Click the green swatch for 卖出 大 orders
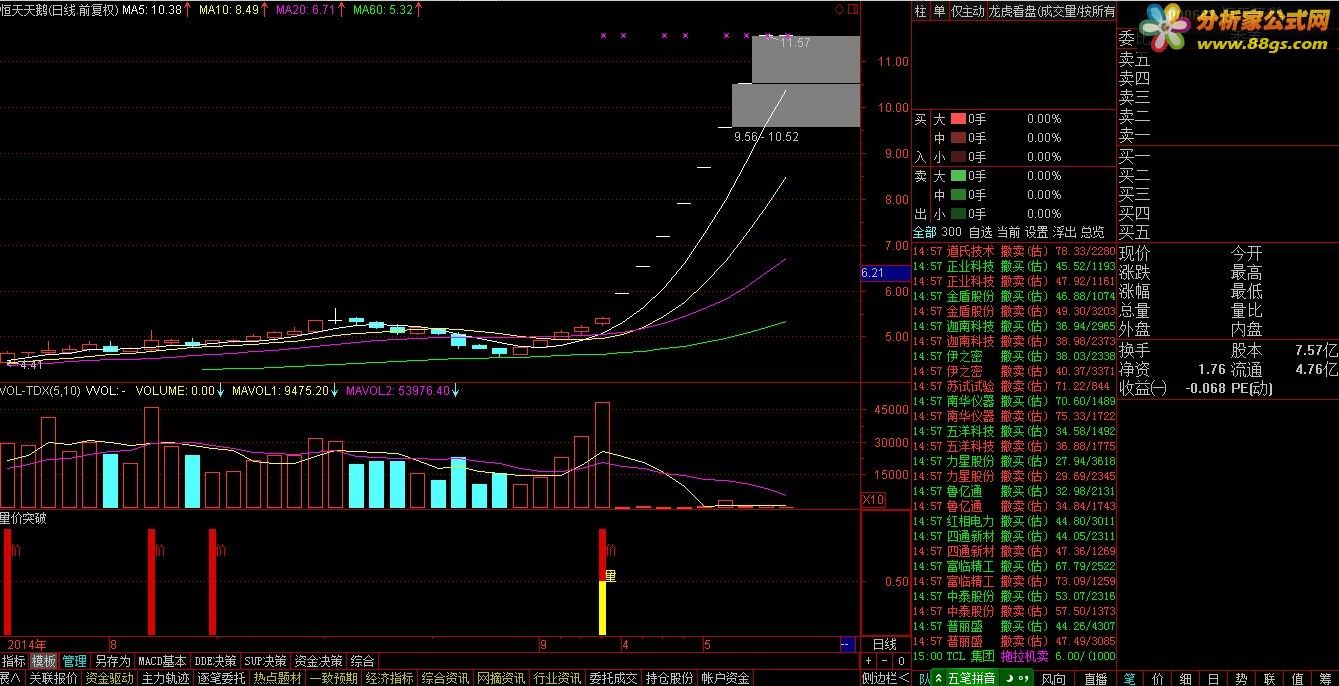 point(958,176)
